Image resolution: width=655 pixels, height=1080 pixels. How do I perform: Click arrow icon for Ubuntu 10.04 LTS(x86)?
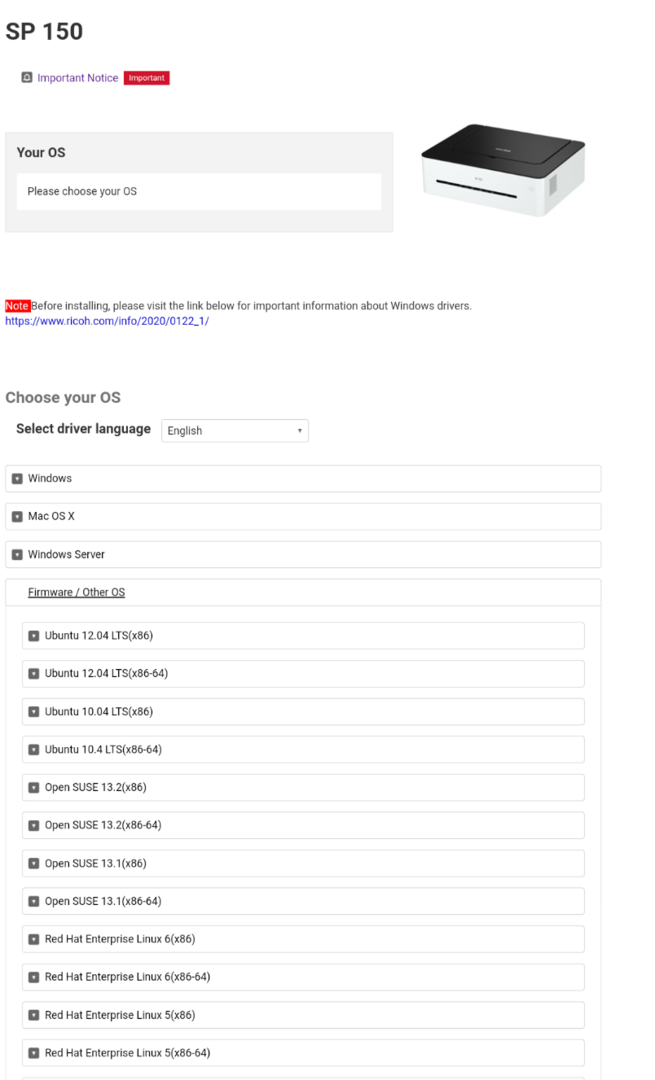[34, 712]
